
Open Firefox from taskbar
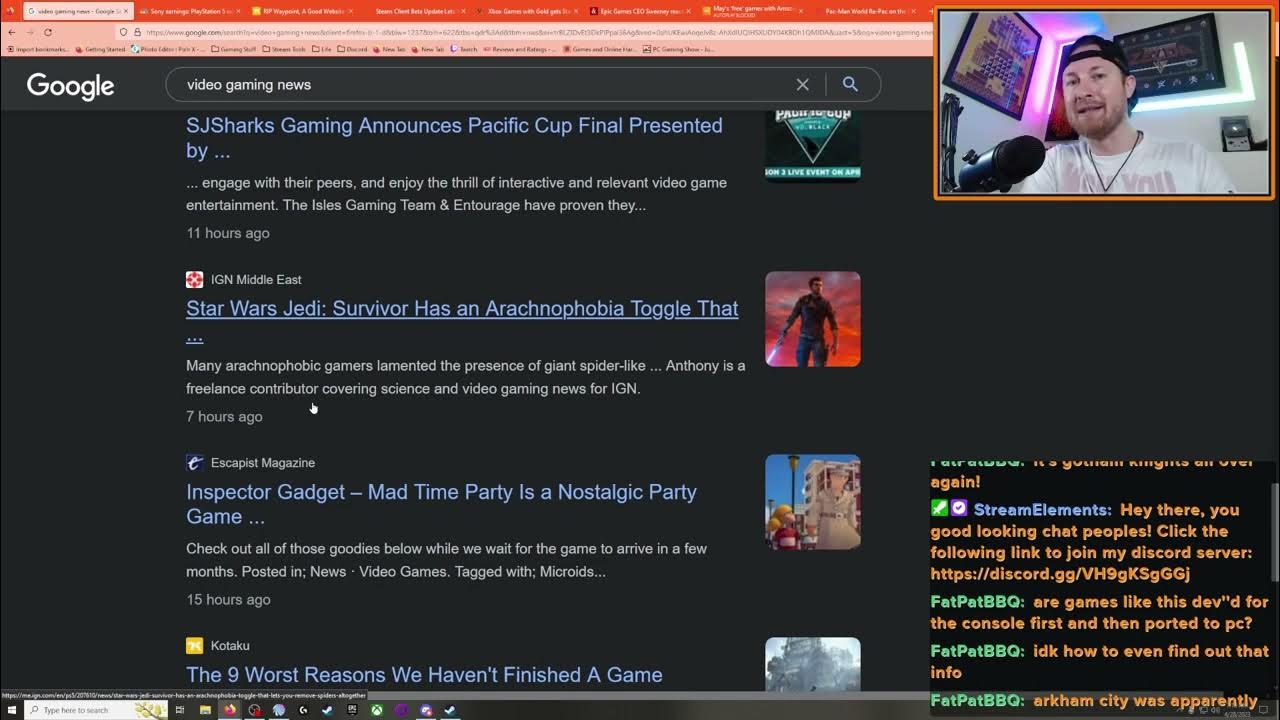pos(229,710)
